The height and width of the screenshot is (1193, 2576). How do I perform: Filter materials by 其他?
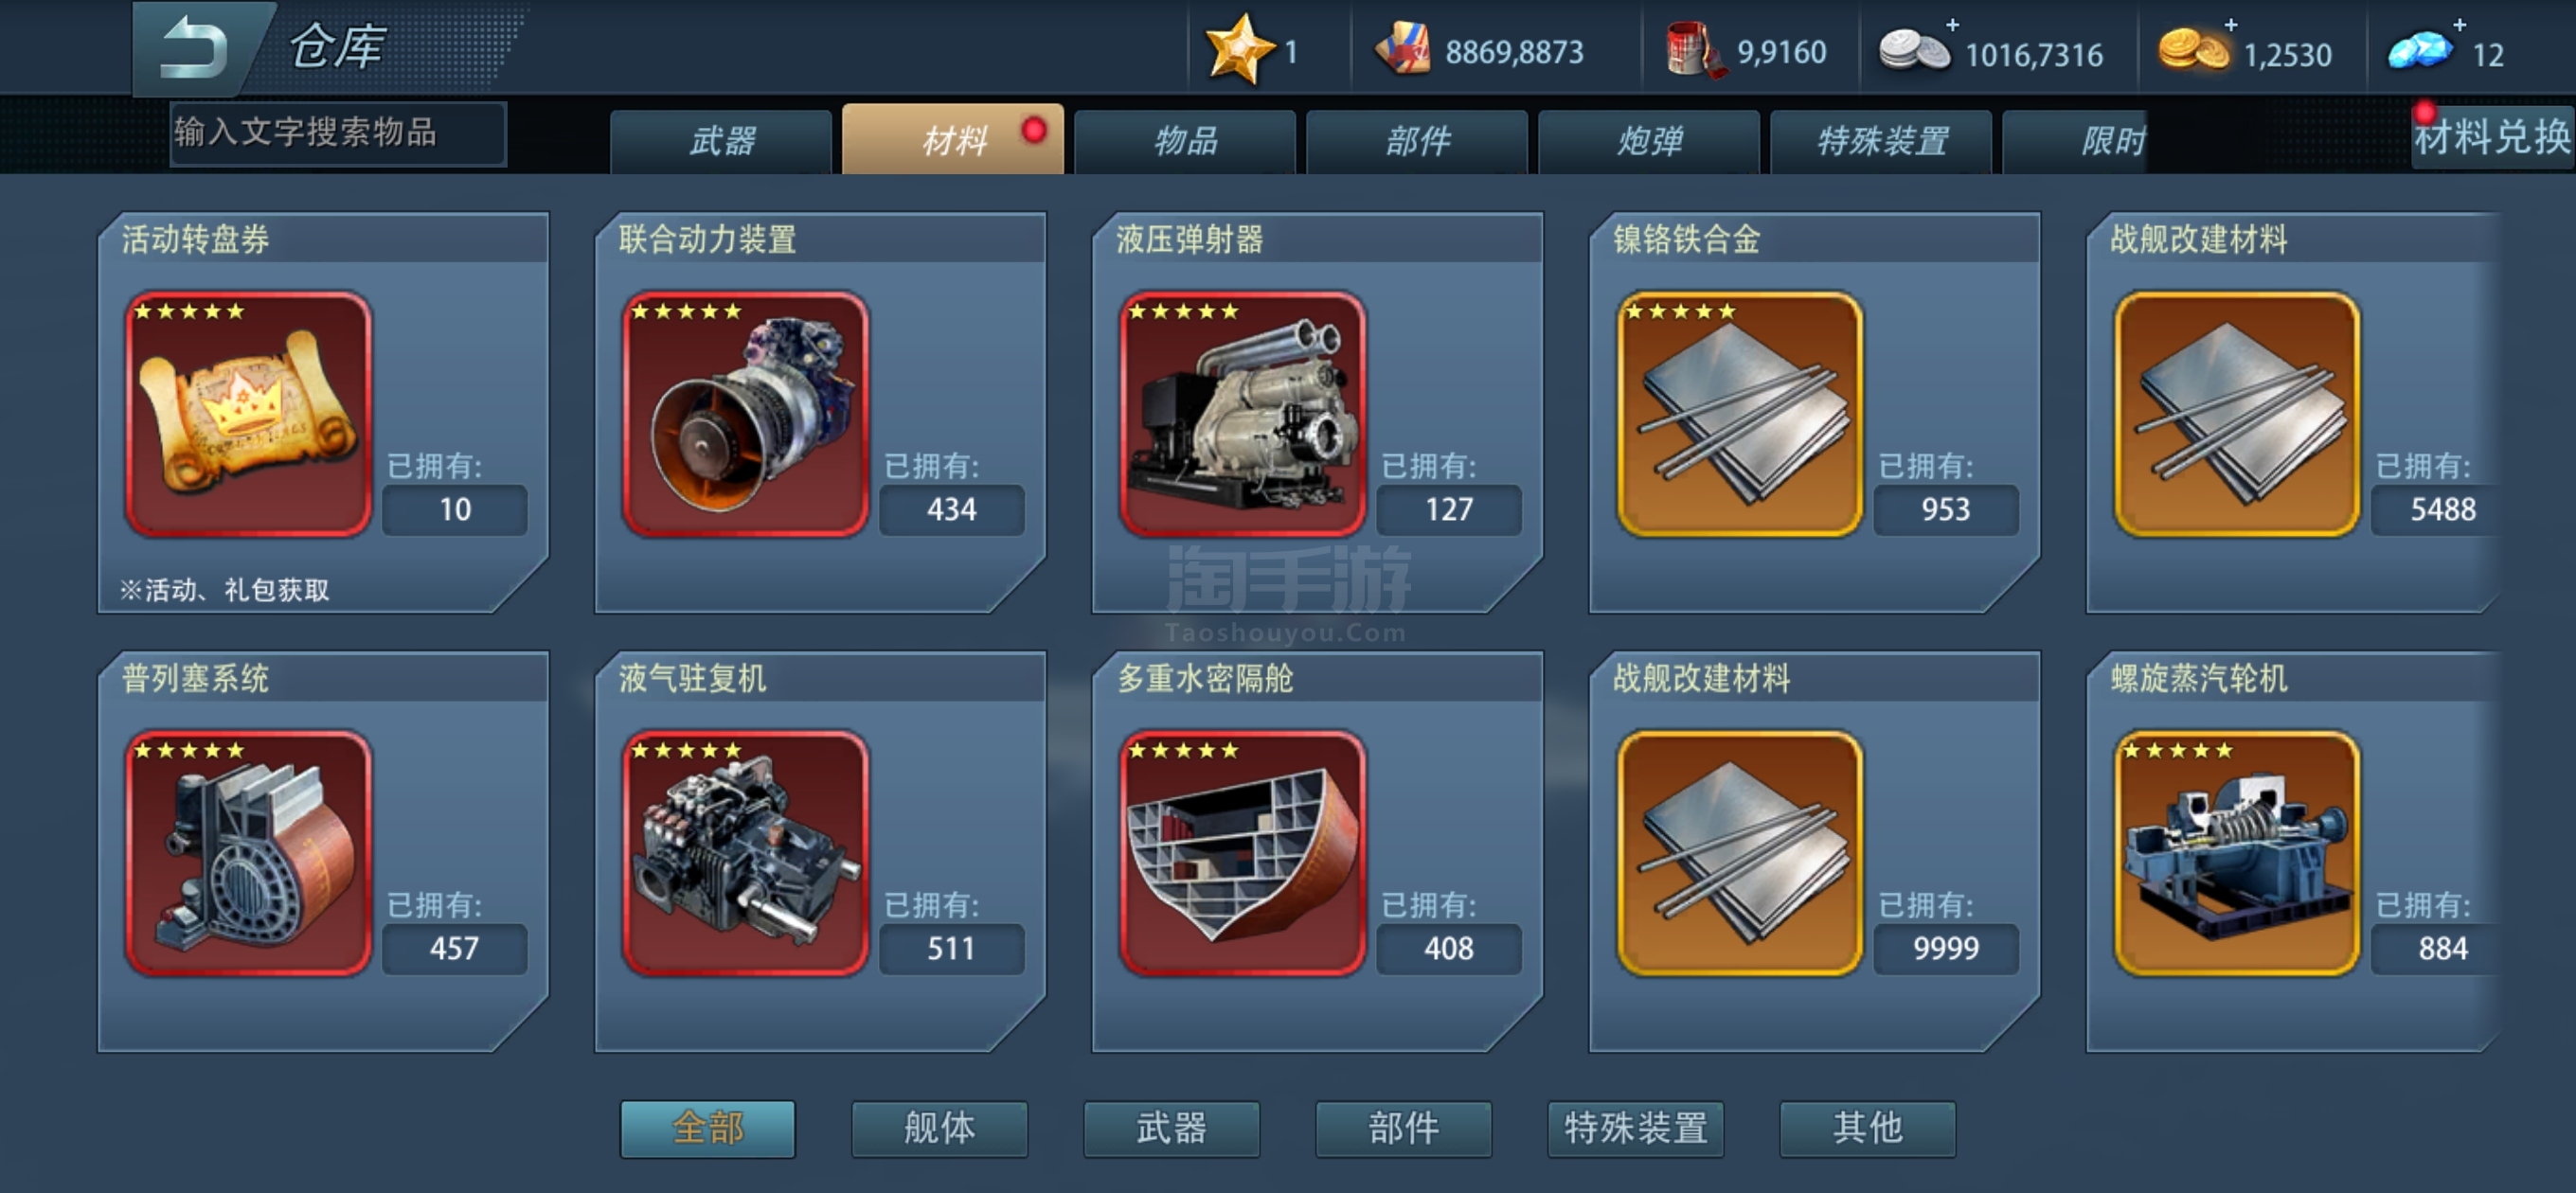click(x=1867, y=1129)
